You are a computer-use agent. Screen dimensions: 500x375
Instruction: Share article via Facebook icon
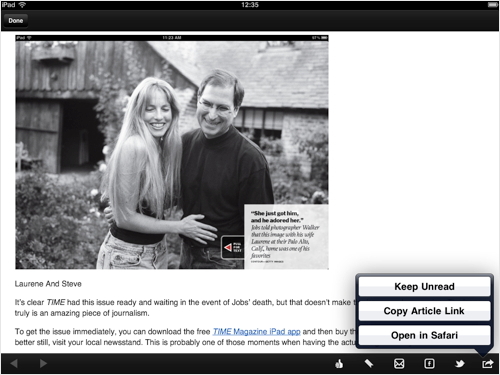tap(429, 364)
